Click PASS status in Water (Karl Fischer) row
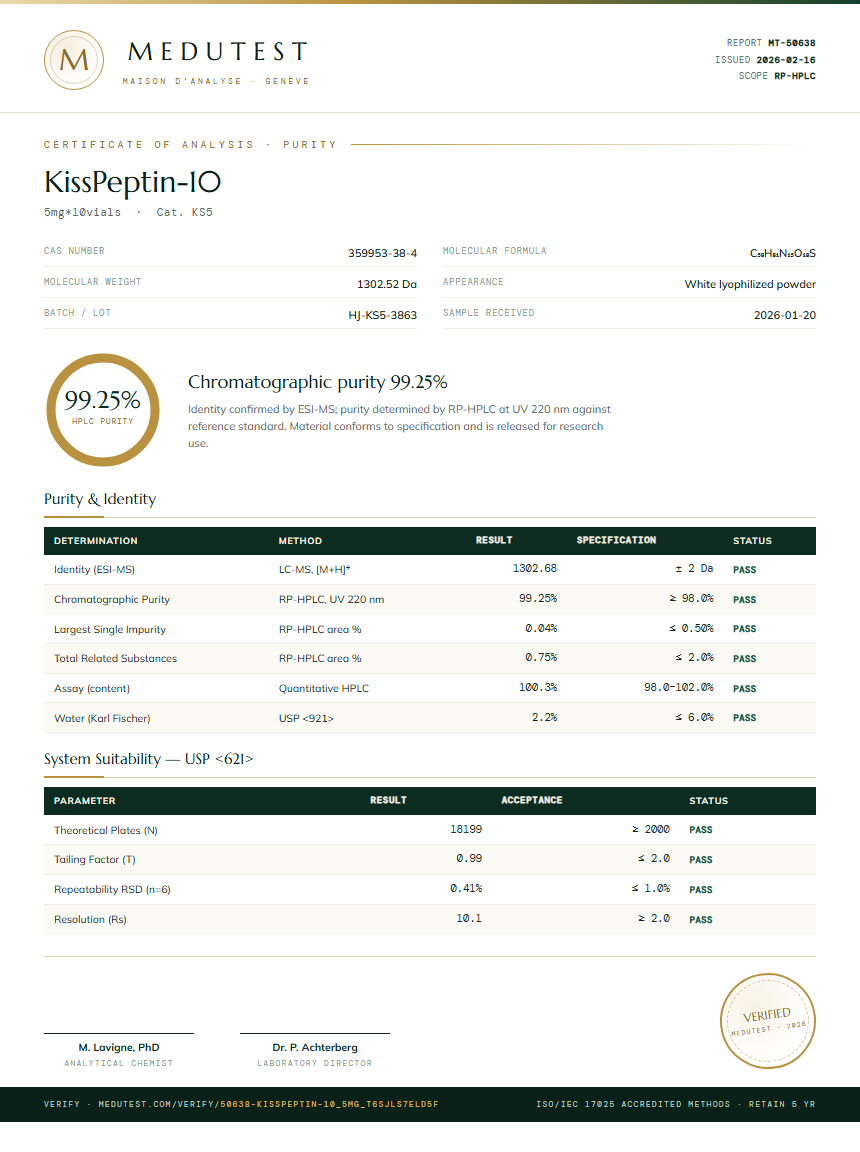The height and width of the screenshot is (1152, 860). pyautogui.click(x=745, y=718)
